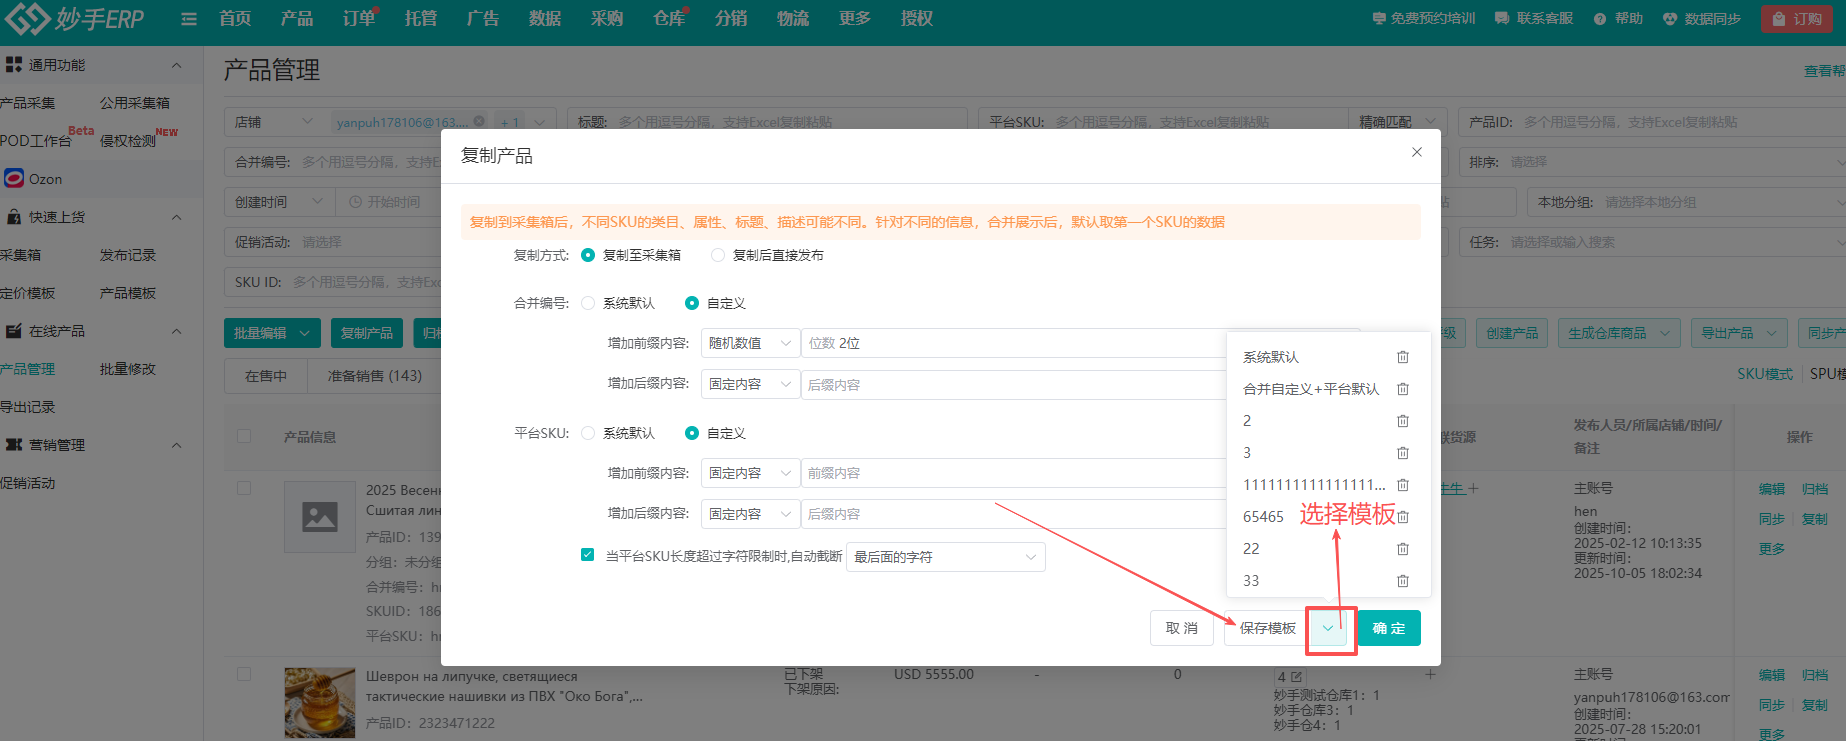Click the 确定 confirm button

pos(1388,628)
